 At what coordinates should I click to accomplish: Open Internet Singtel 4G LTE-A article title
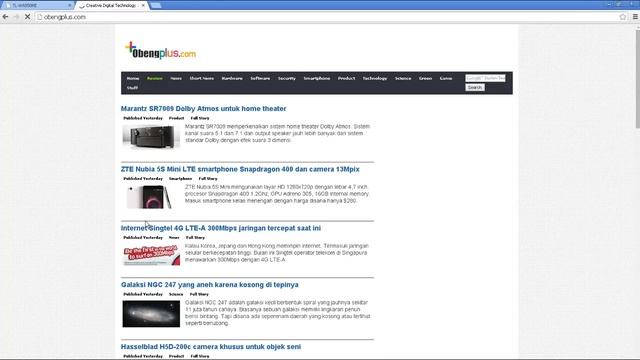click(x=221, y=228)
